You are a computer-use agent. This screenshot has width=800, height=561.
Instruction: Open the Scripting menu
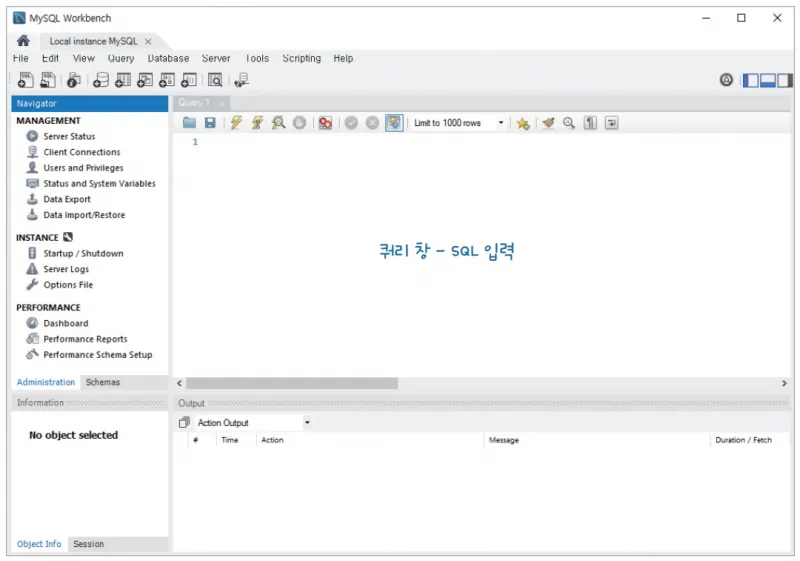[302, 58]
